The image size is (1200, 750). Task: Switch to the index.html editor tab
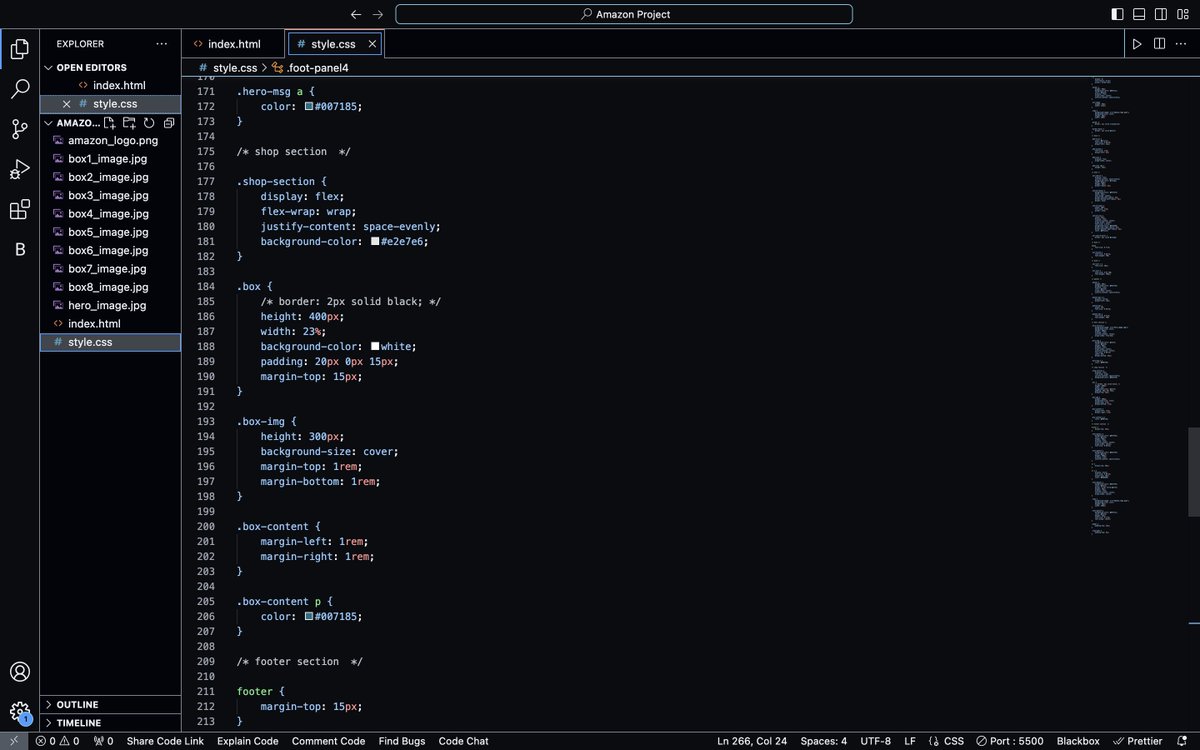pos(233,44)
